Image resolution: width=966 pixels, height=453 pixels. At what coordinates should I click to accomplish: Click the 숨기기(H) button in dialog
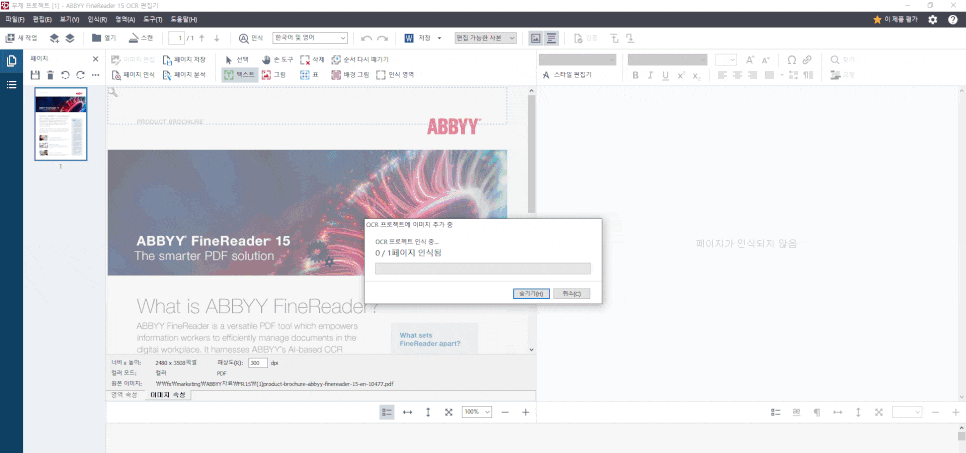[531, 293]
